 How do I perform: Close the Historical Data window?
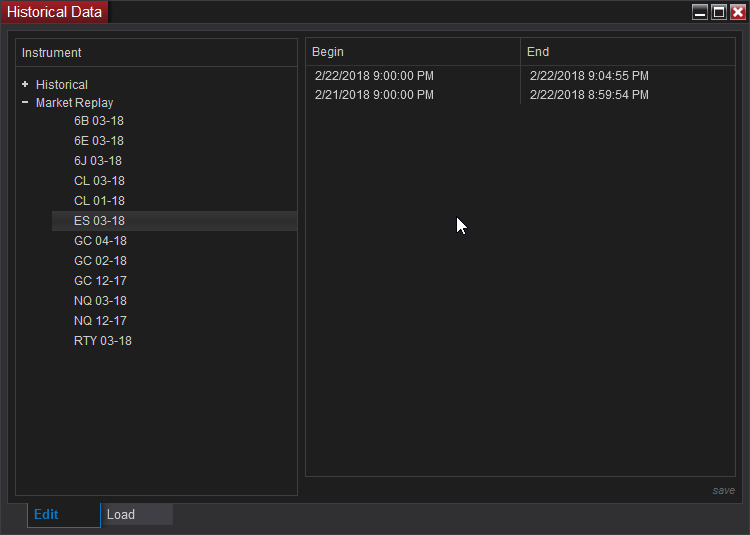tap(738, 12)
